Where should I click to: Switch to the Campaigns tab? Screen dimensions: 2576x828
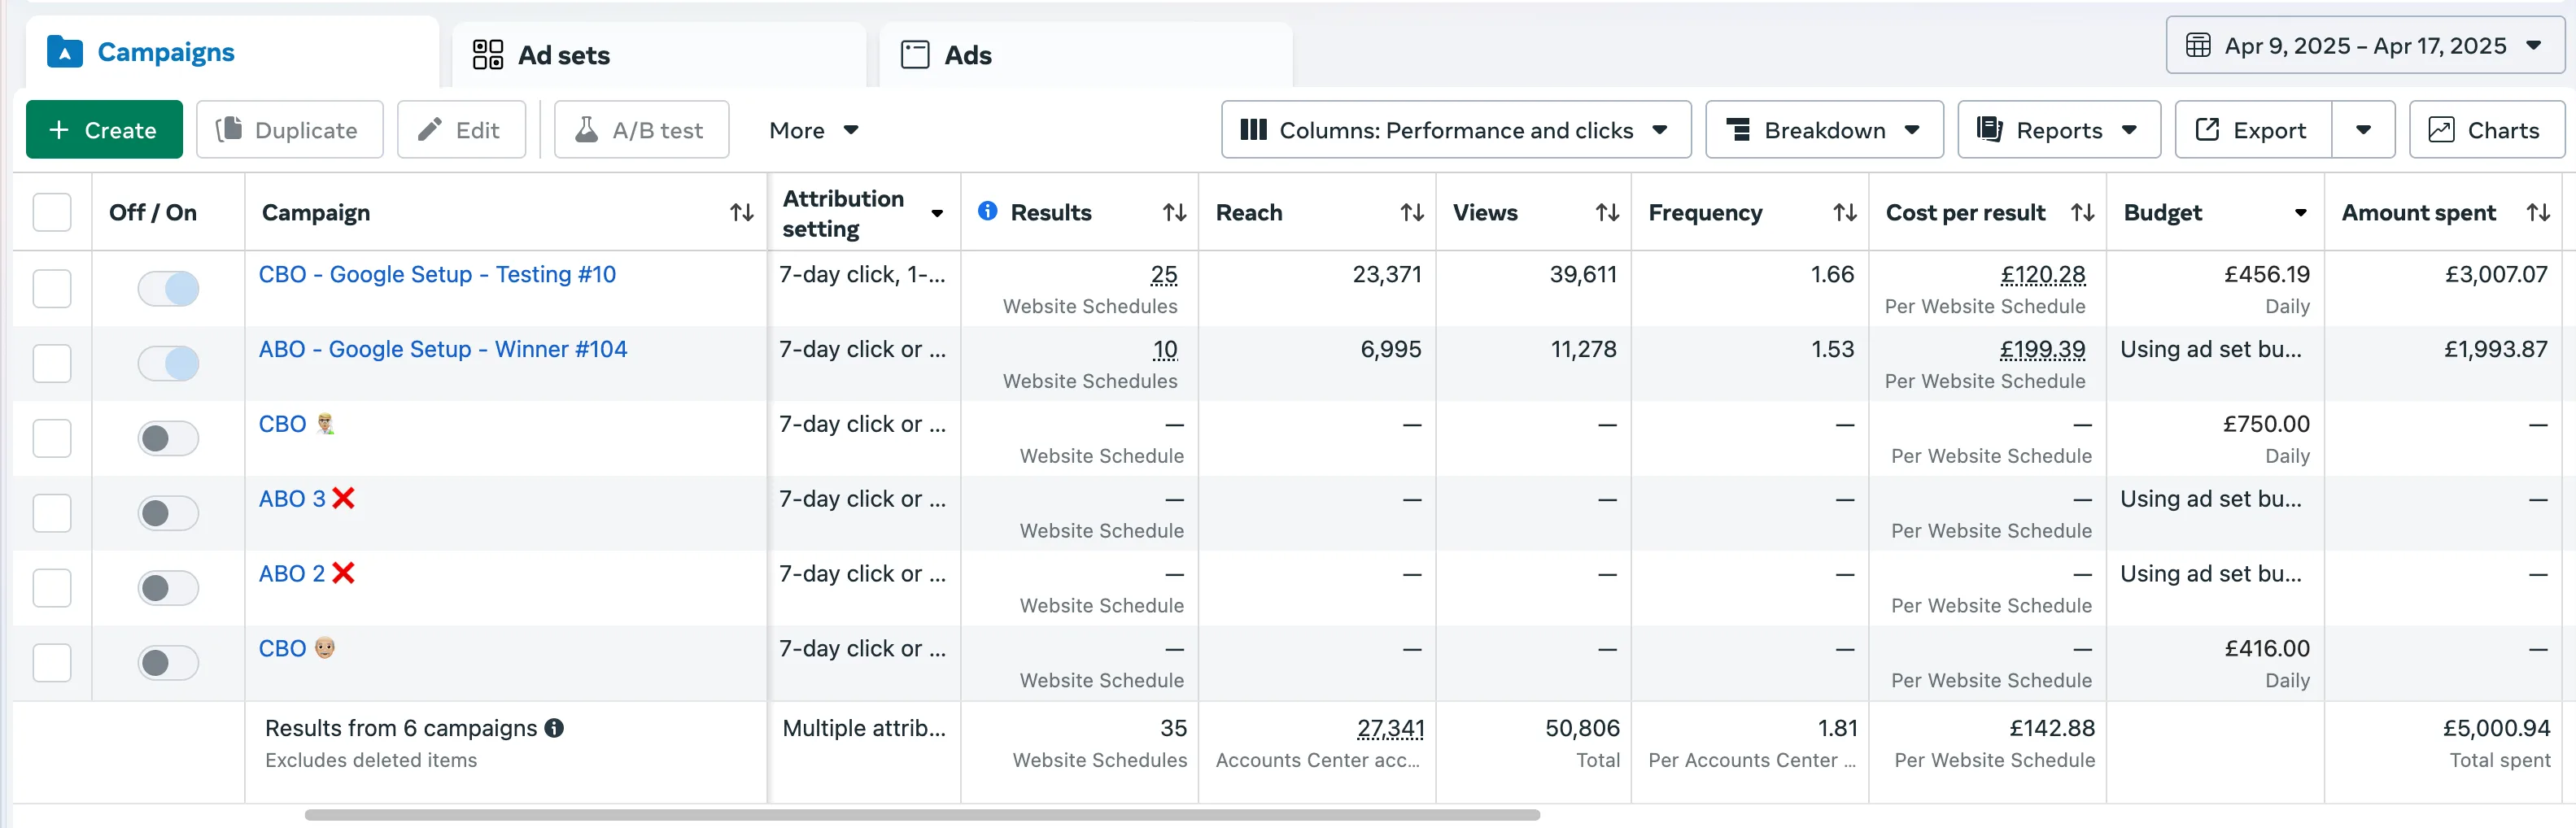232,52
